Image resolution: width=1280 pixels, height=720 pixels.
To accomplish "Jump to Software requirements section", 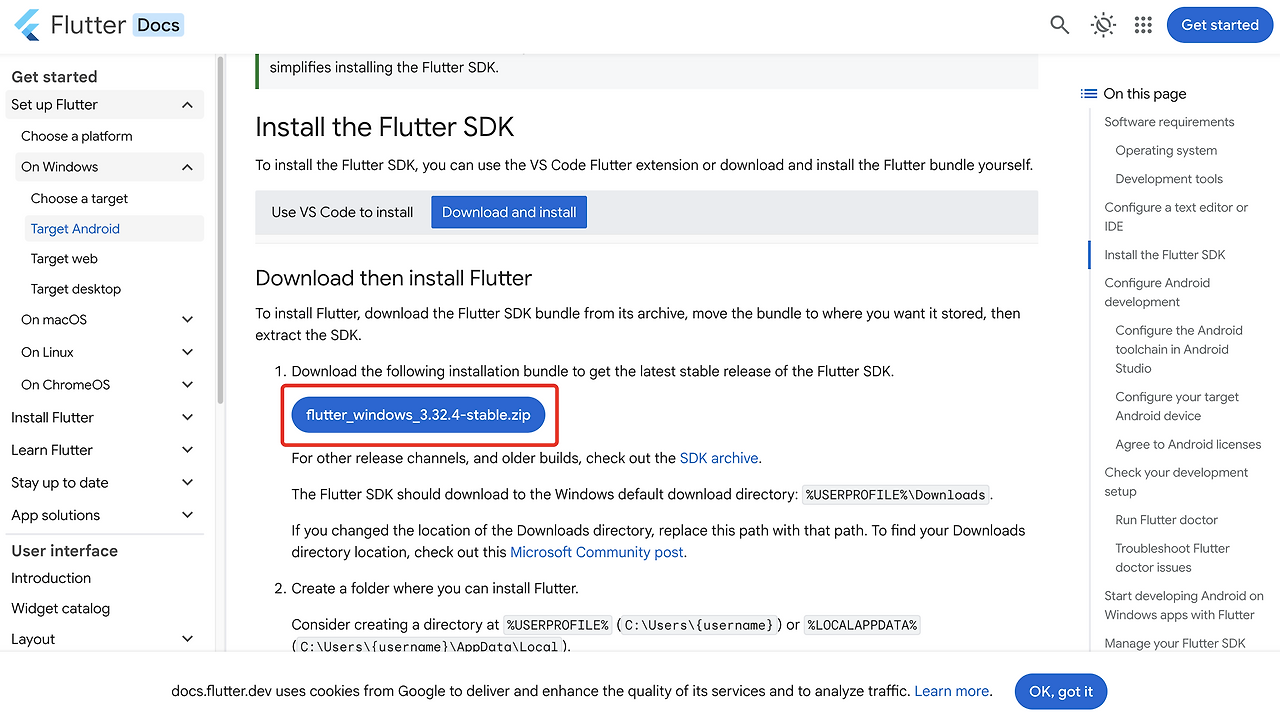I will pyautogui.click(x=1169, y=122).
